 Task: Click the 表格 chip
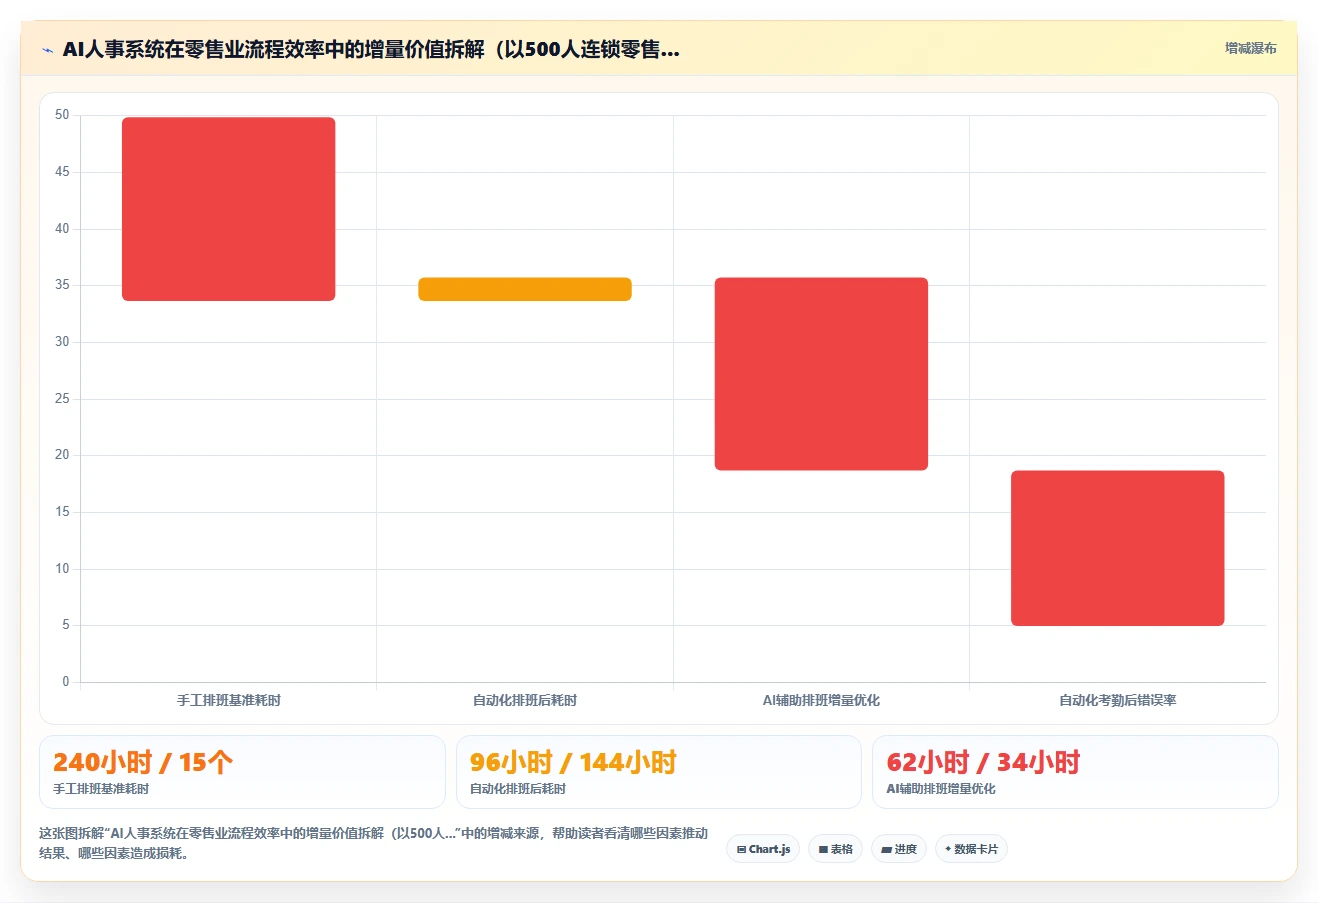tap(835, 849)
